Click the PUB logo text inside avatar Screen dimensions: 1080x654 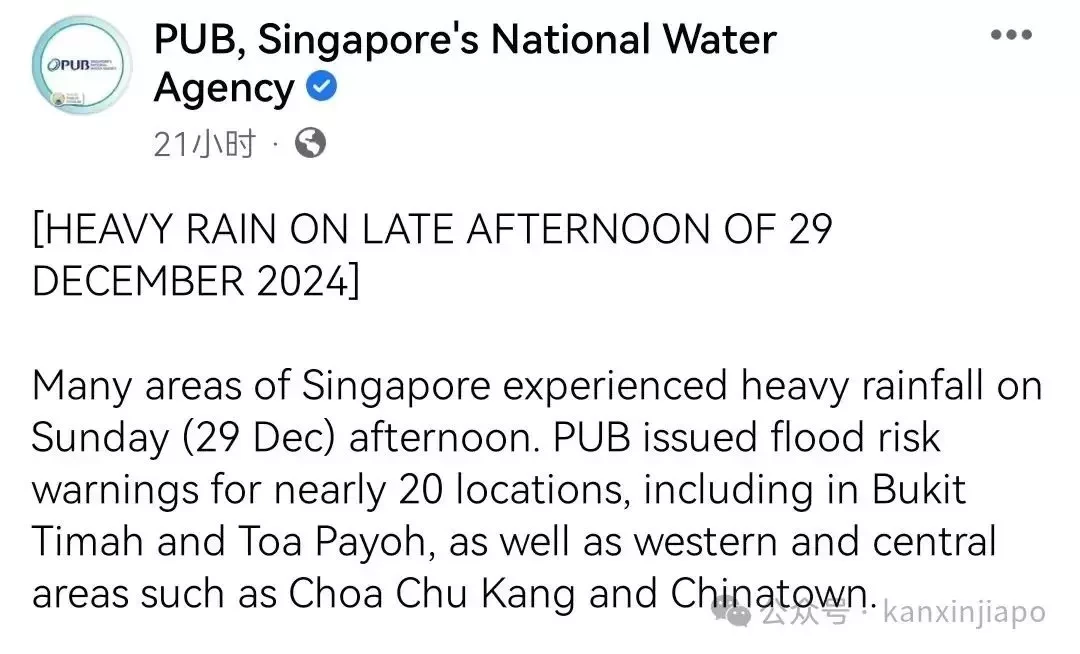pos(69,65)
